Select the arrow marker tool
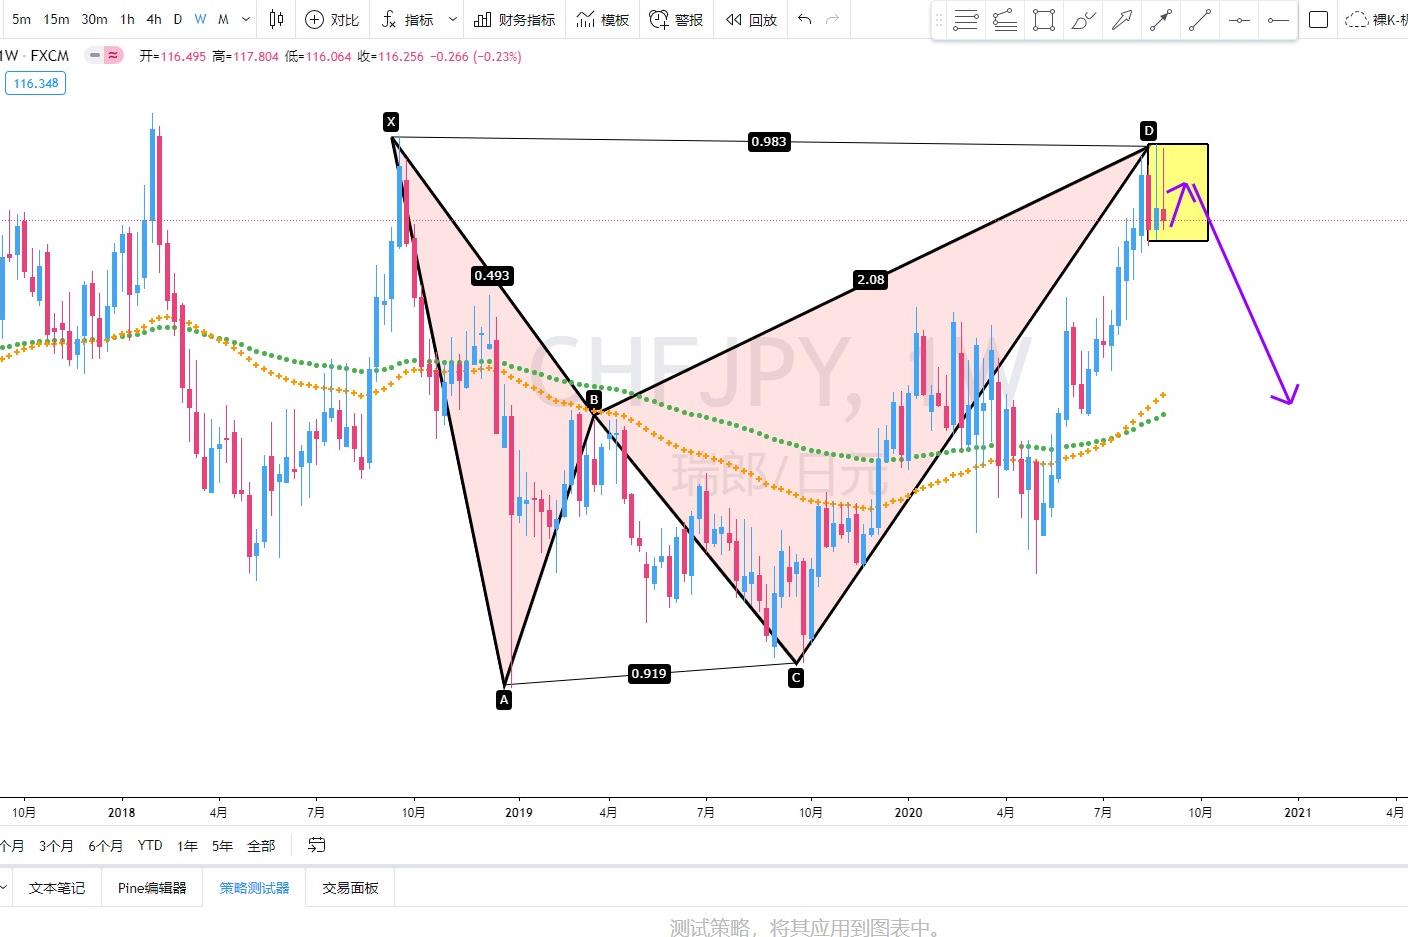The width and height of the screenshot is (1408, 937). pos(1122,20)
